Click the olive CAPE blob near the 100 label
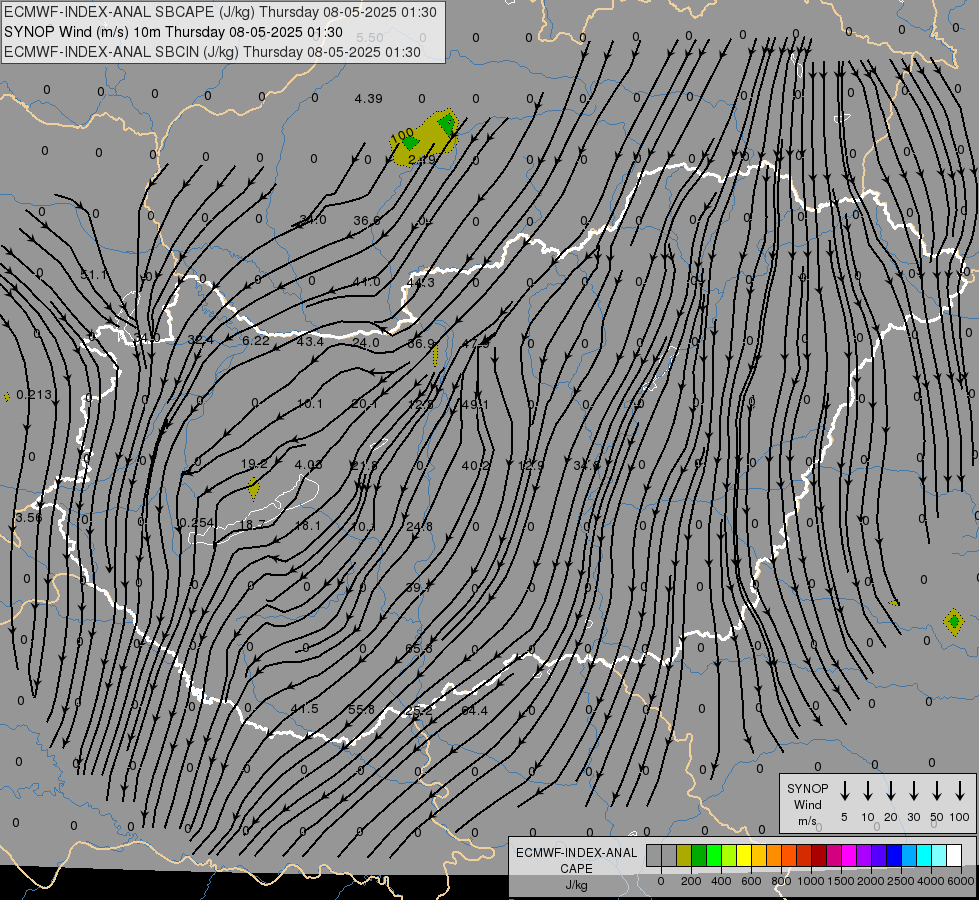 [426, 137]
